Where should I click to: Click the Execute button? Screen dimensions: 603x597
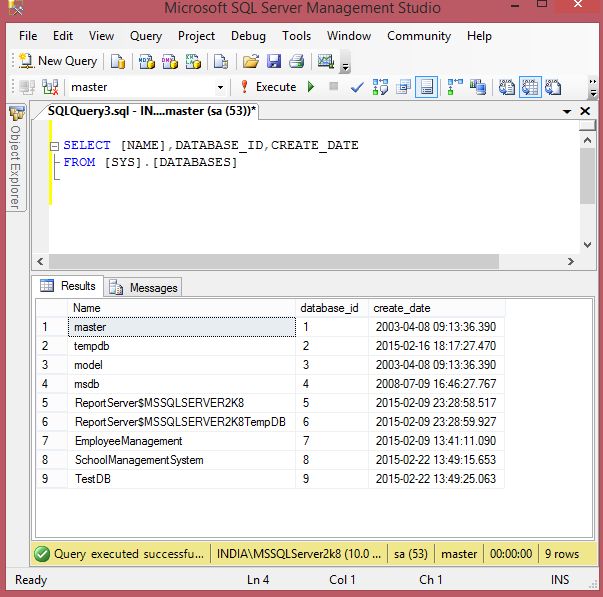point(268,87)
